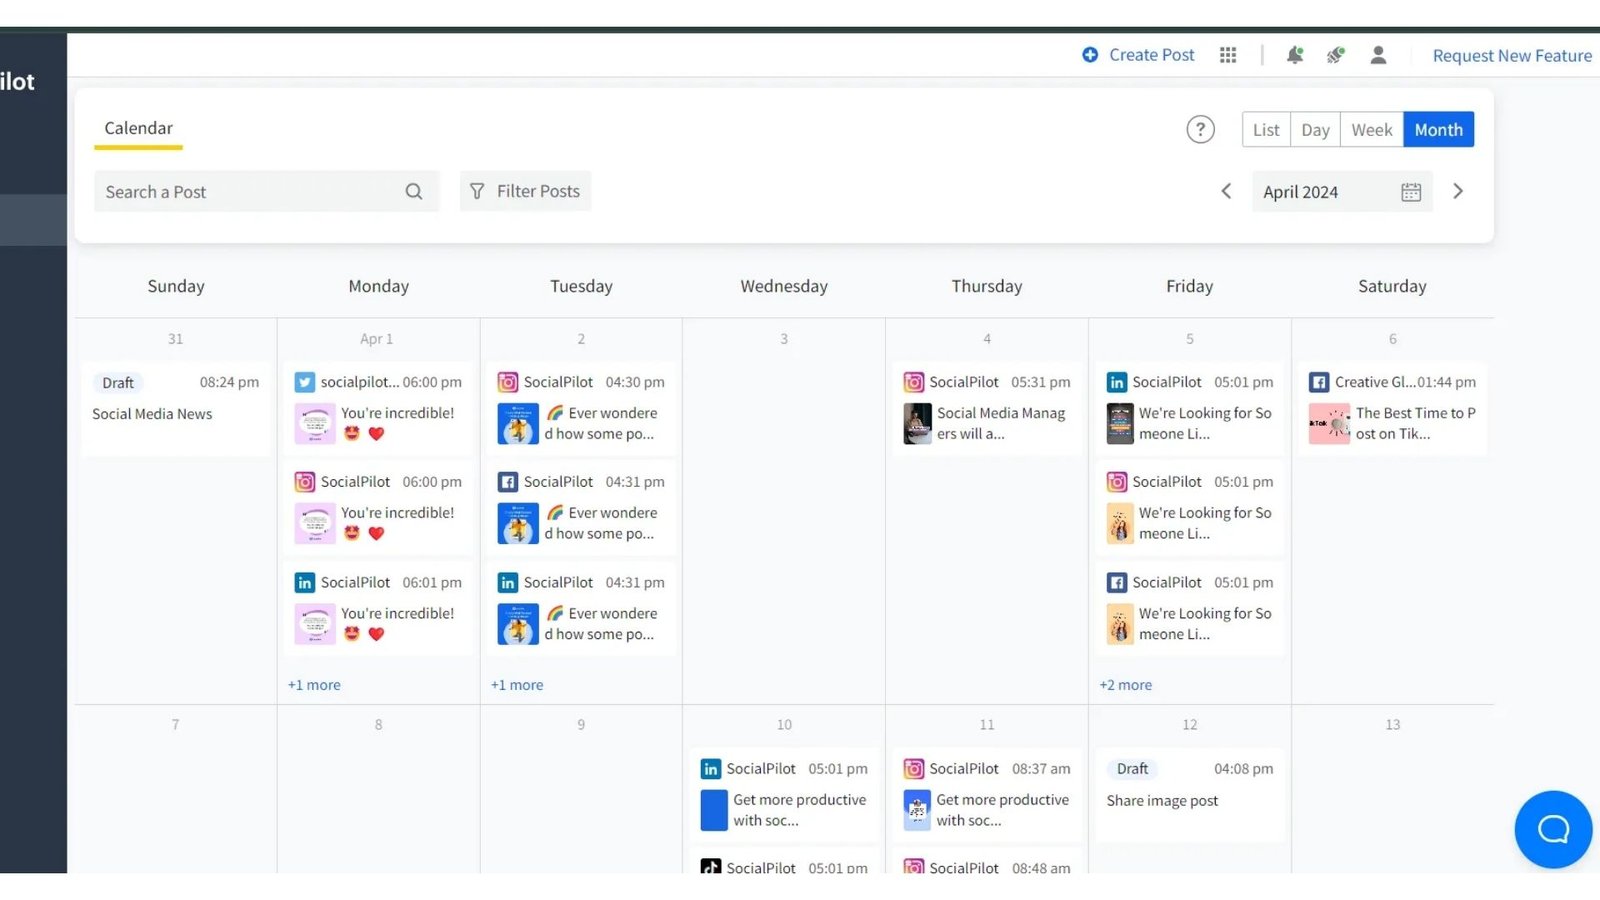Go to next month arrow
1600x900 pixels.
point(1458,191)
